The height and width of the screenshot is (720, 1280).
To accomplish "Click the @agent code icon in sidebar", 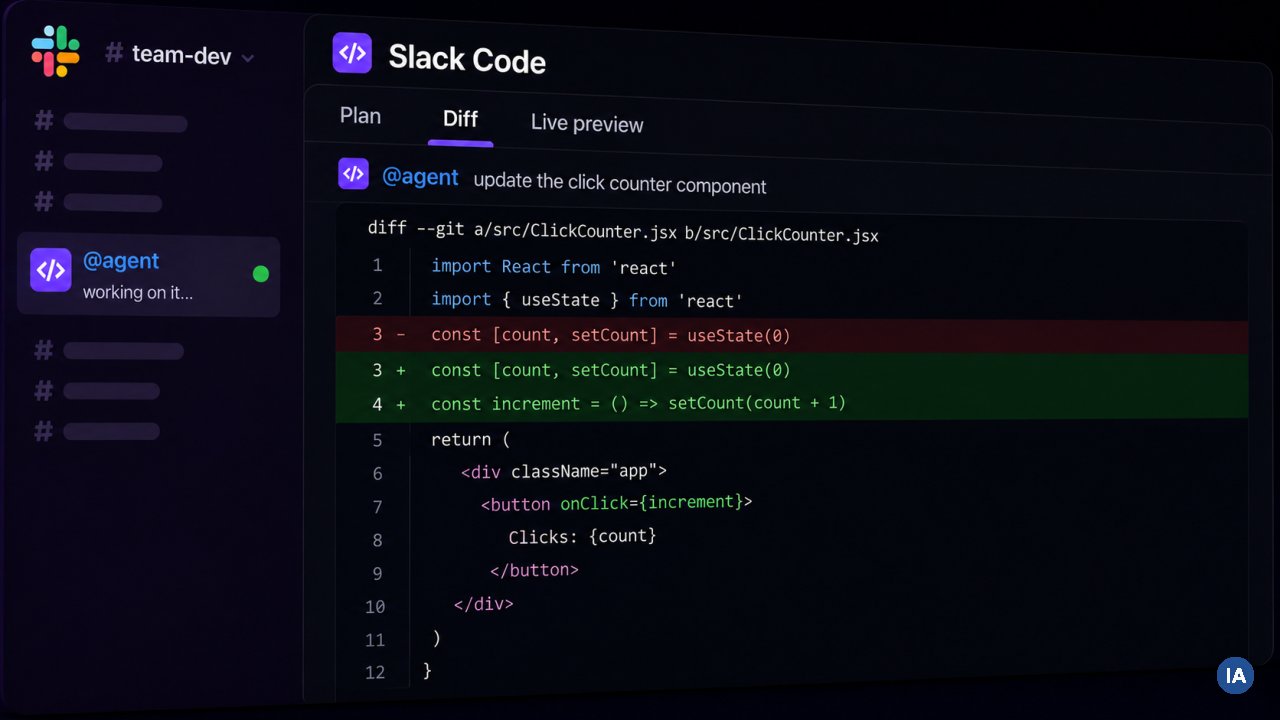I will click(51, 270).
